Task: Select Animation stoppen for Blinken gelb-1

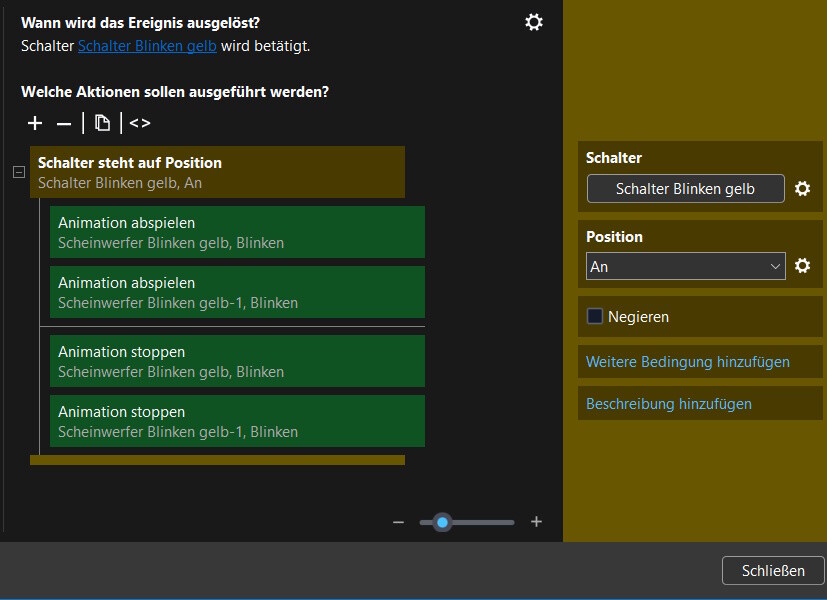Action: (237, 421)
